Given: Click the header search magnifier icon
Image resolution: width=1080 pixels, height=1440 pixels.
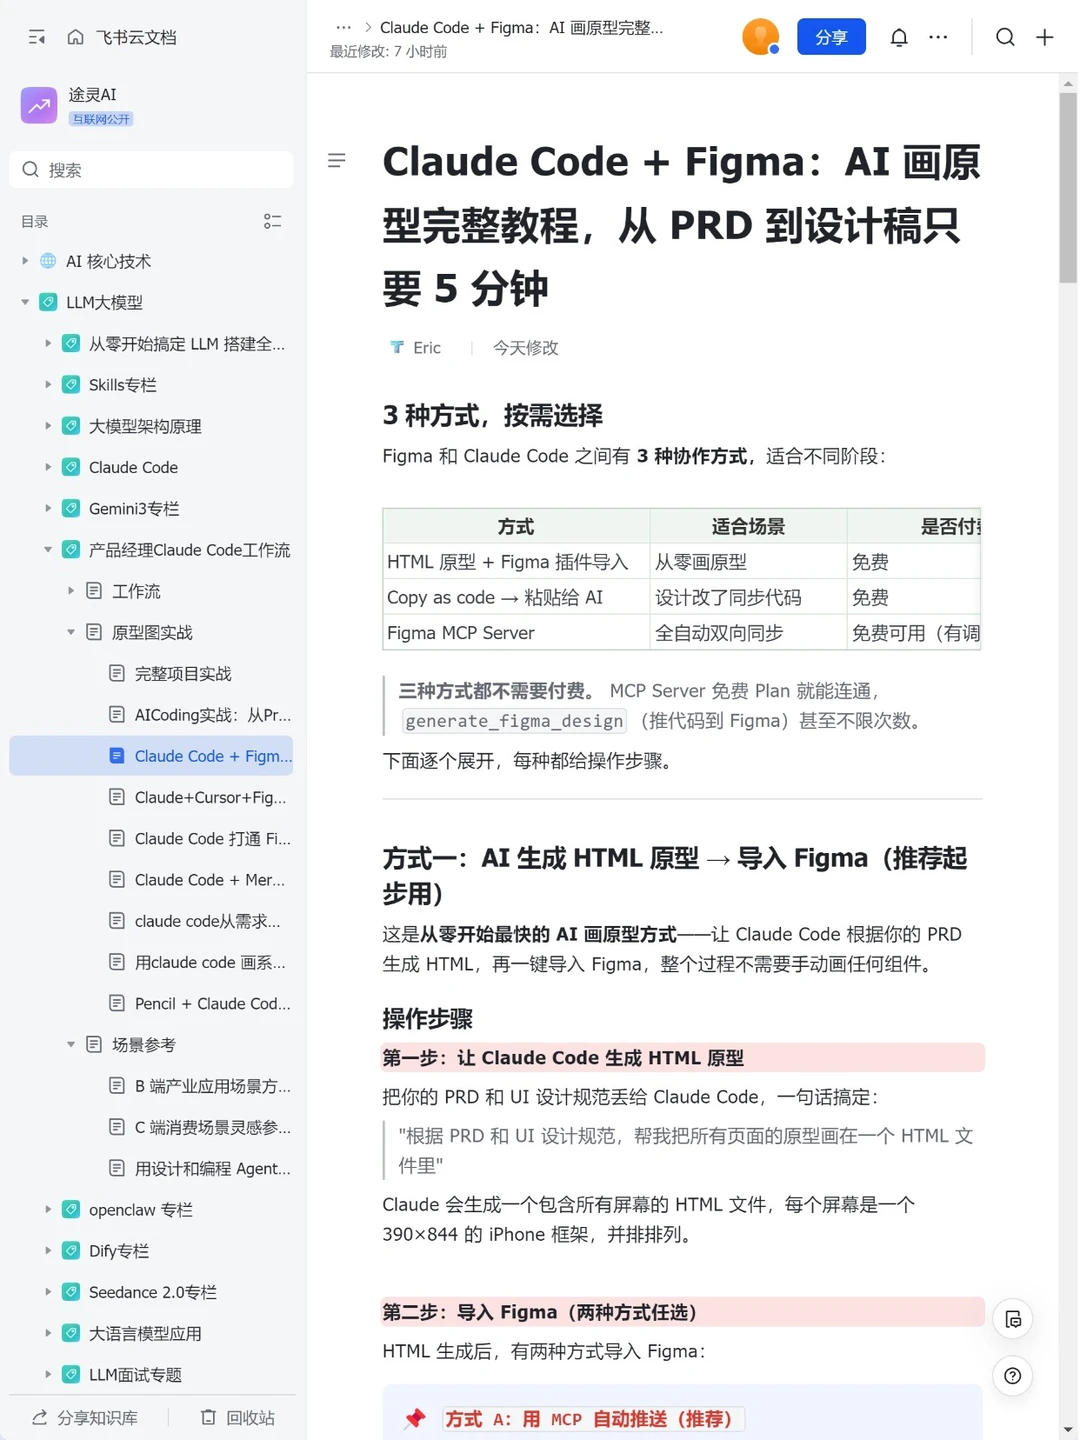Looking at the screenshot, I should pyautogui.click(x=1005, y=37).
